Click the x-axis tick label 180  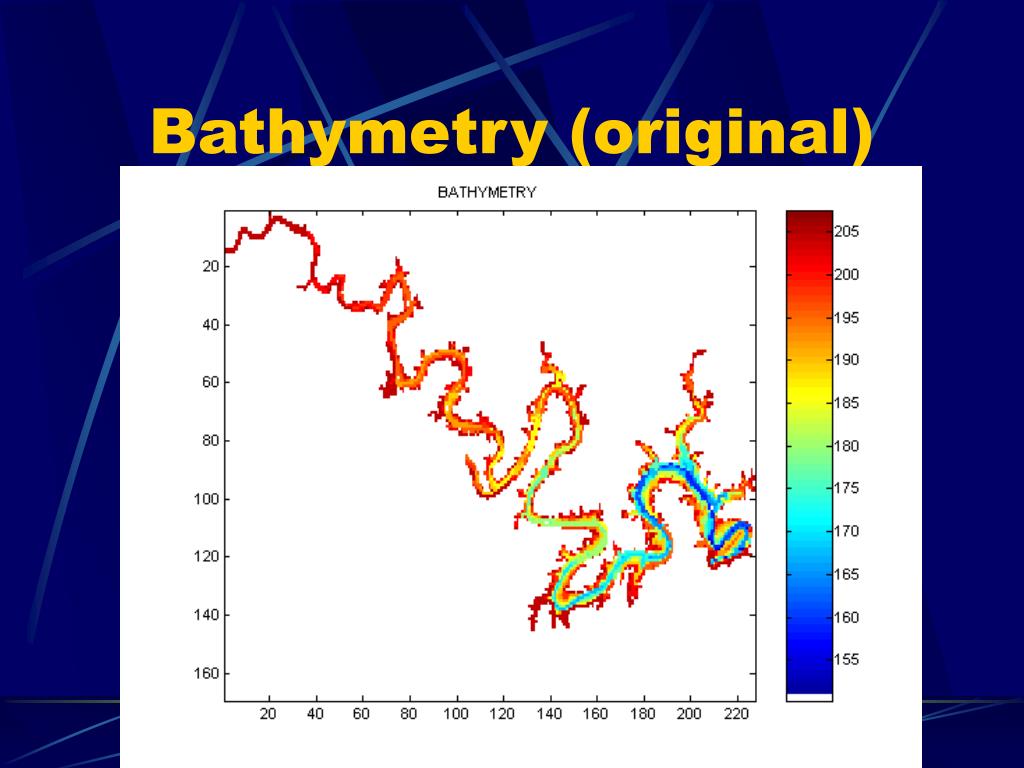point(643,714)
